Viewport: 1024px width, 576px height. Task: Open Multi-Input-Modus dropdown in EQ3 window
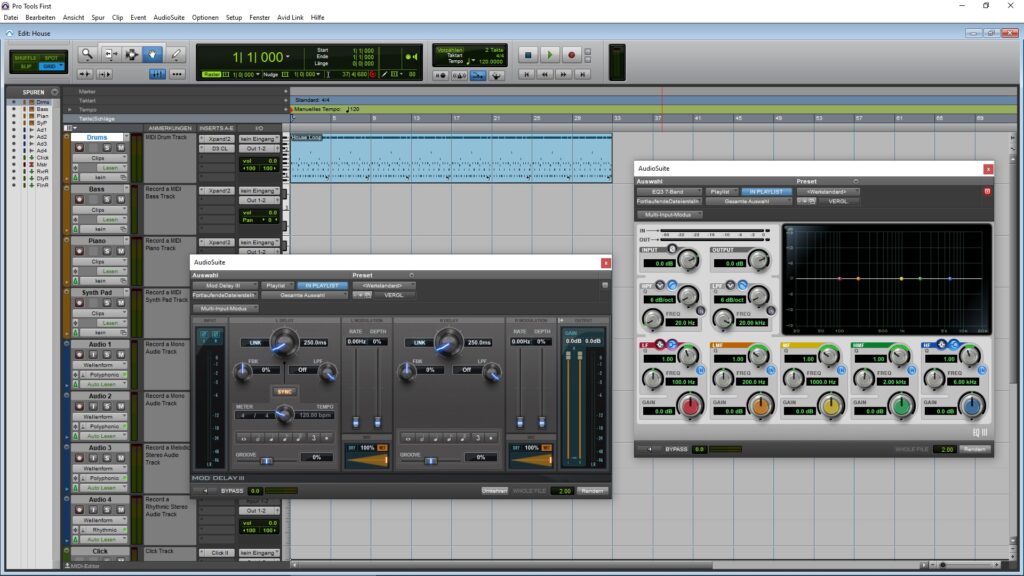669,215
